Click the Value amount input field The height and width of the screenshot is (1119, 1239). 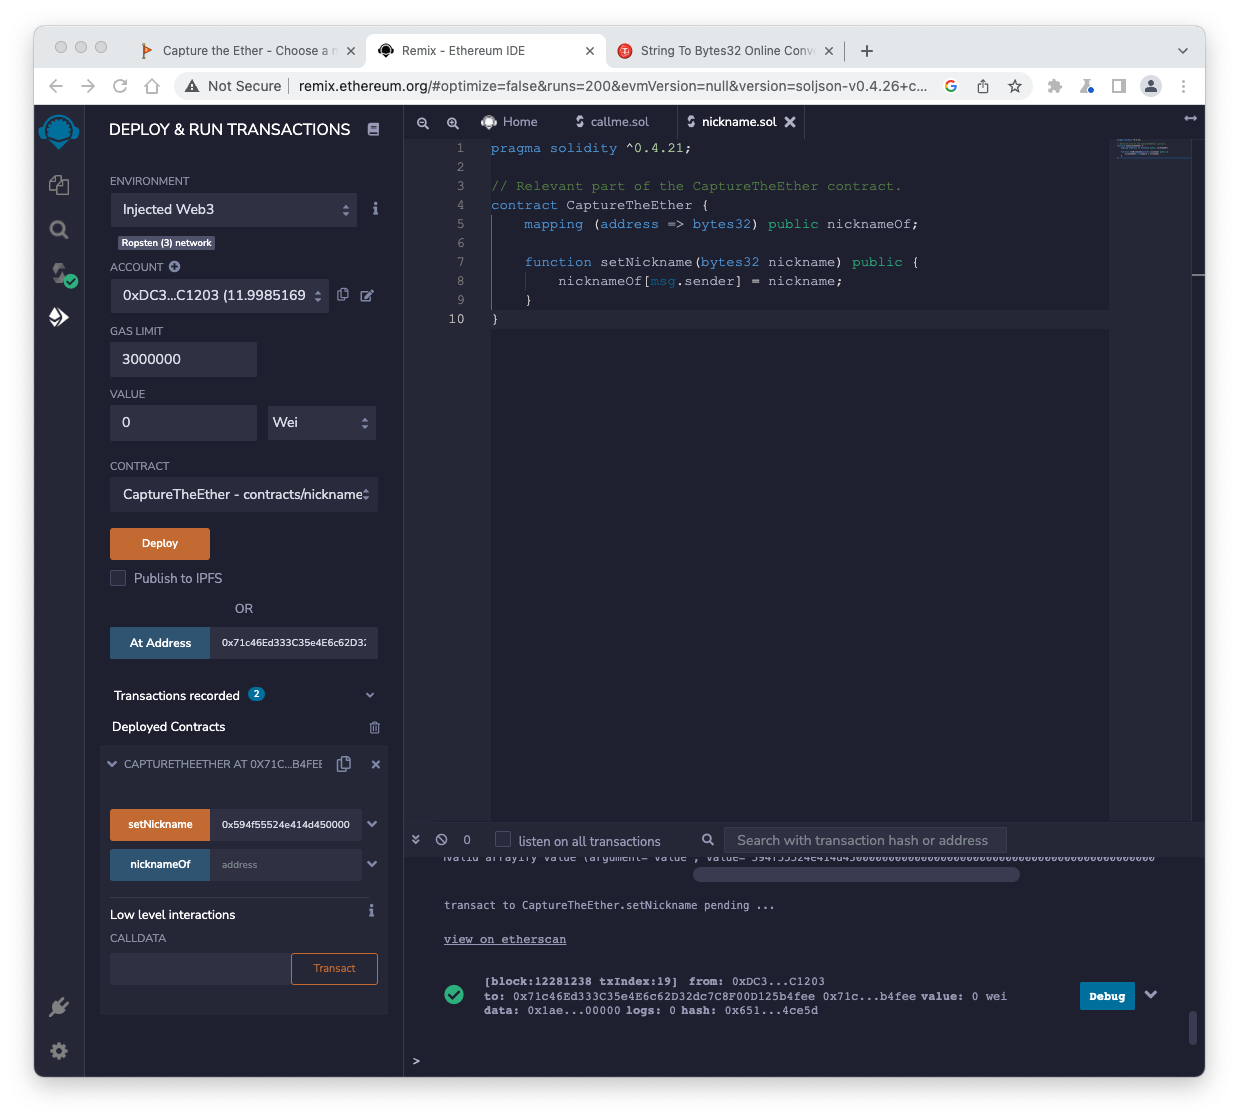183,423
